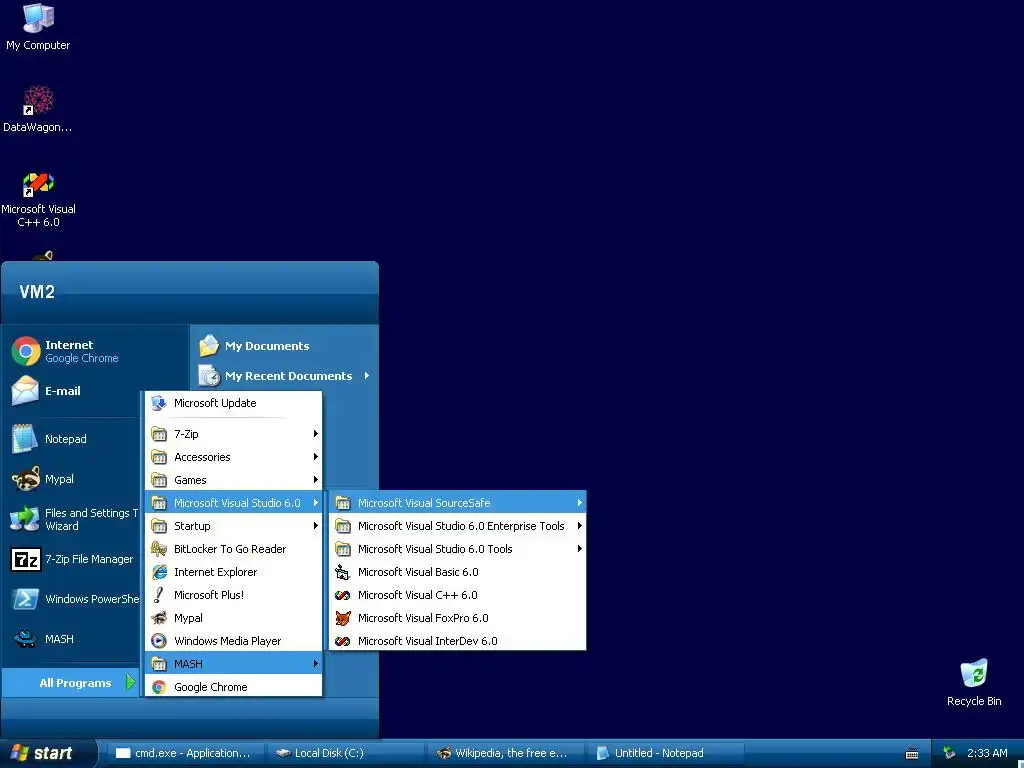Select the Accessories folder entry
The image size is (1024, 768).
tap(233, 456)
